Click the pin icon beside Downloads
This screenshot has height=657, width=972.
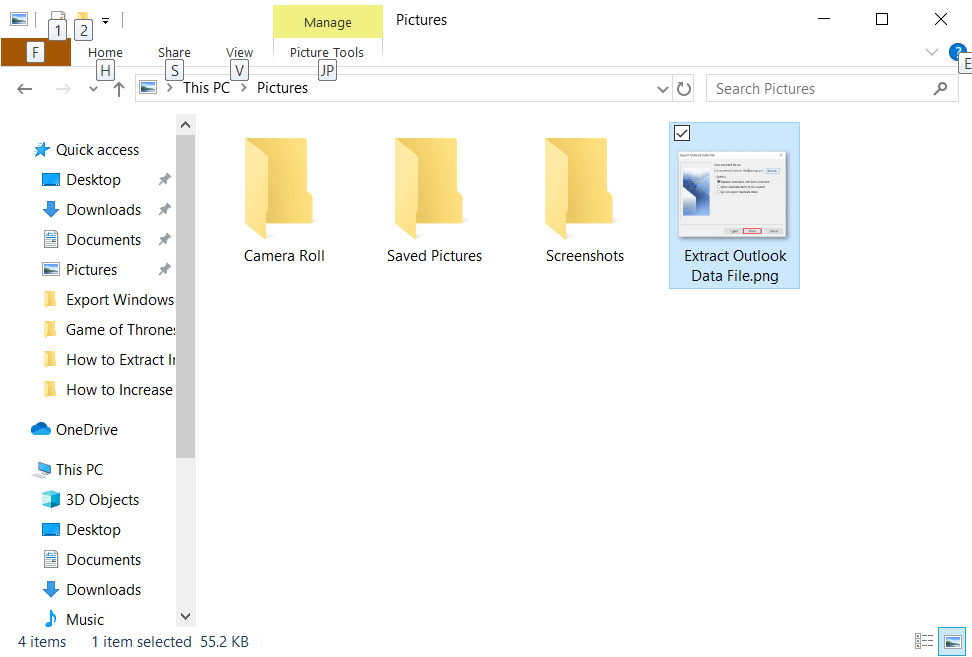(164, 209)
